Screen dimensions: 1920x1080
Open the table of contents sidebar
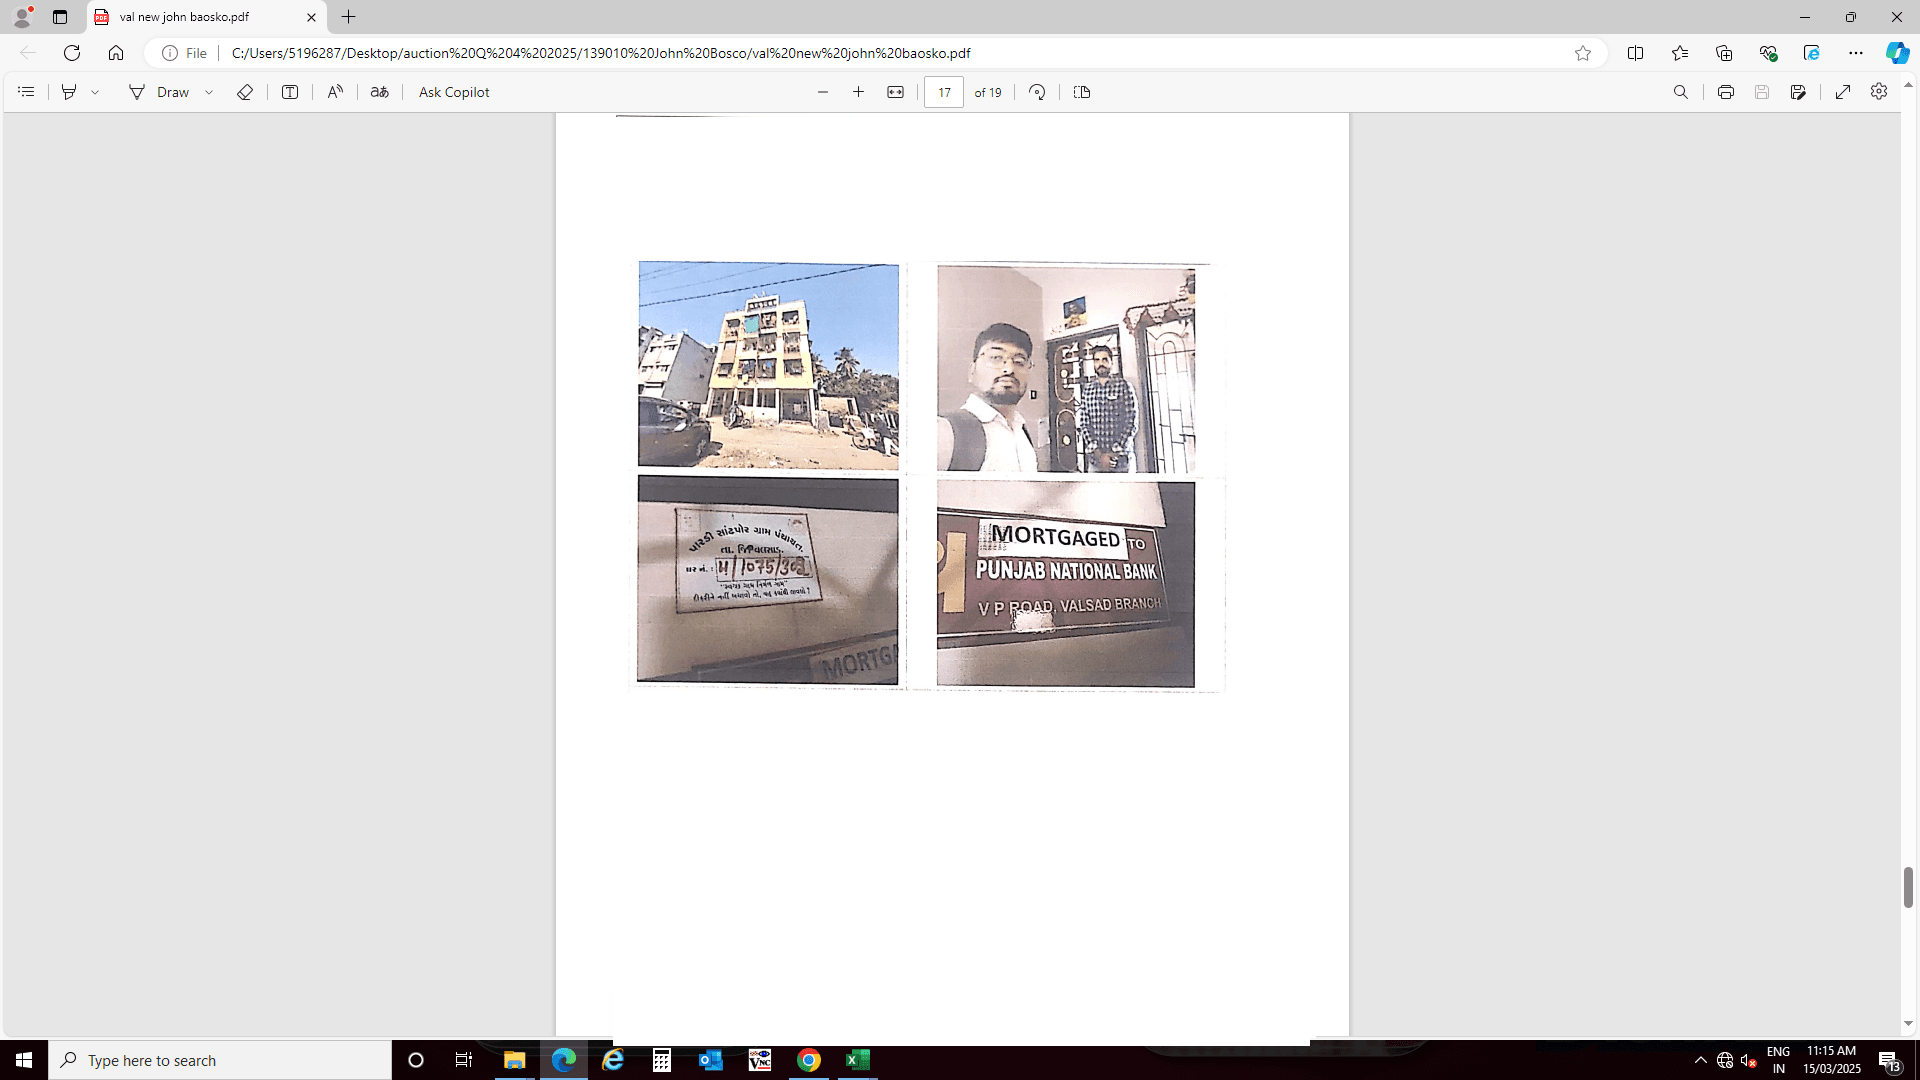(x=27, y=92)
